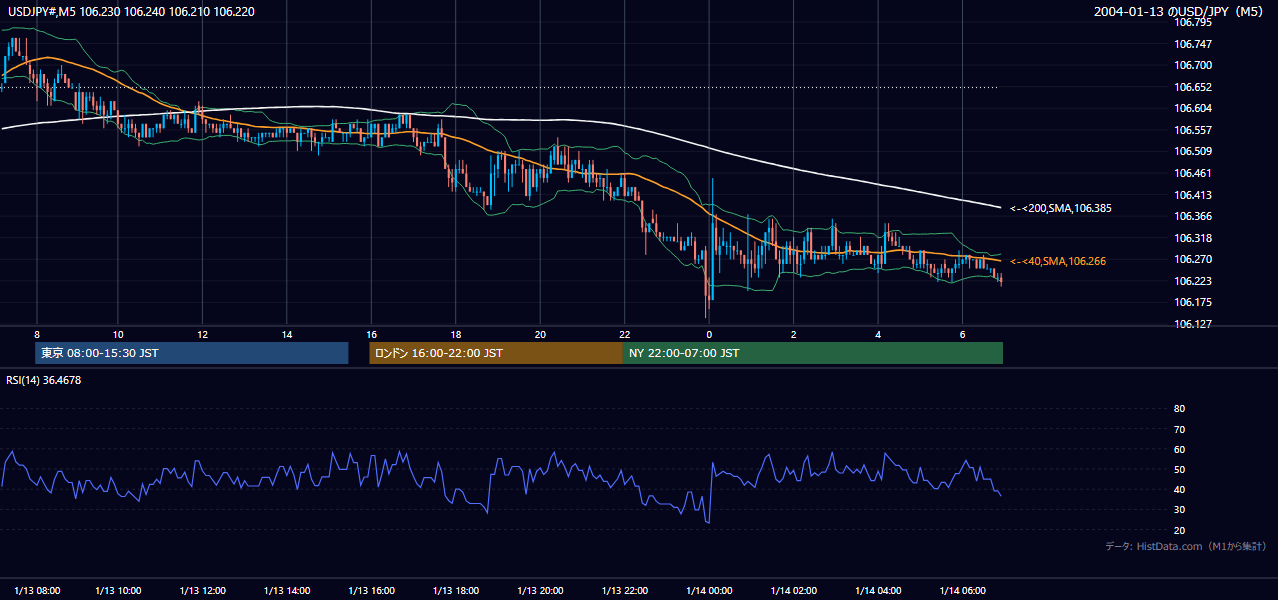Click RSI level 50 on scale
Screen dimensions: 1278x600
pyautogui.click(x=1179, y=469)
